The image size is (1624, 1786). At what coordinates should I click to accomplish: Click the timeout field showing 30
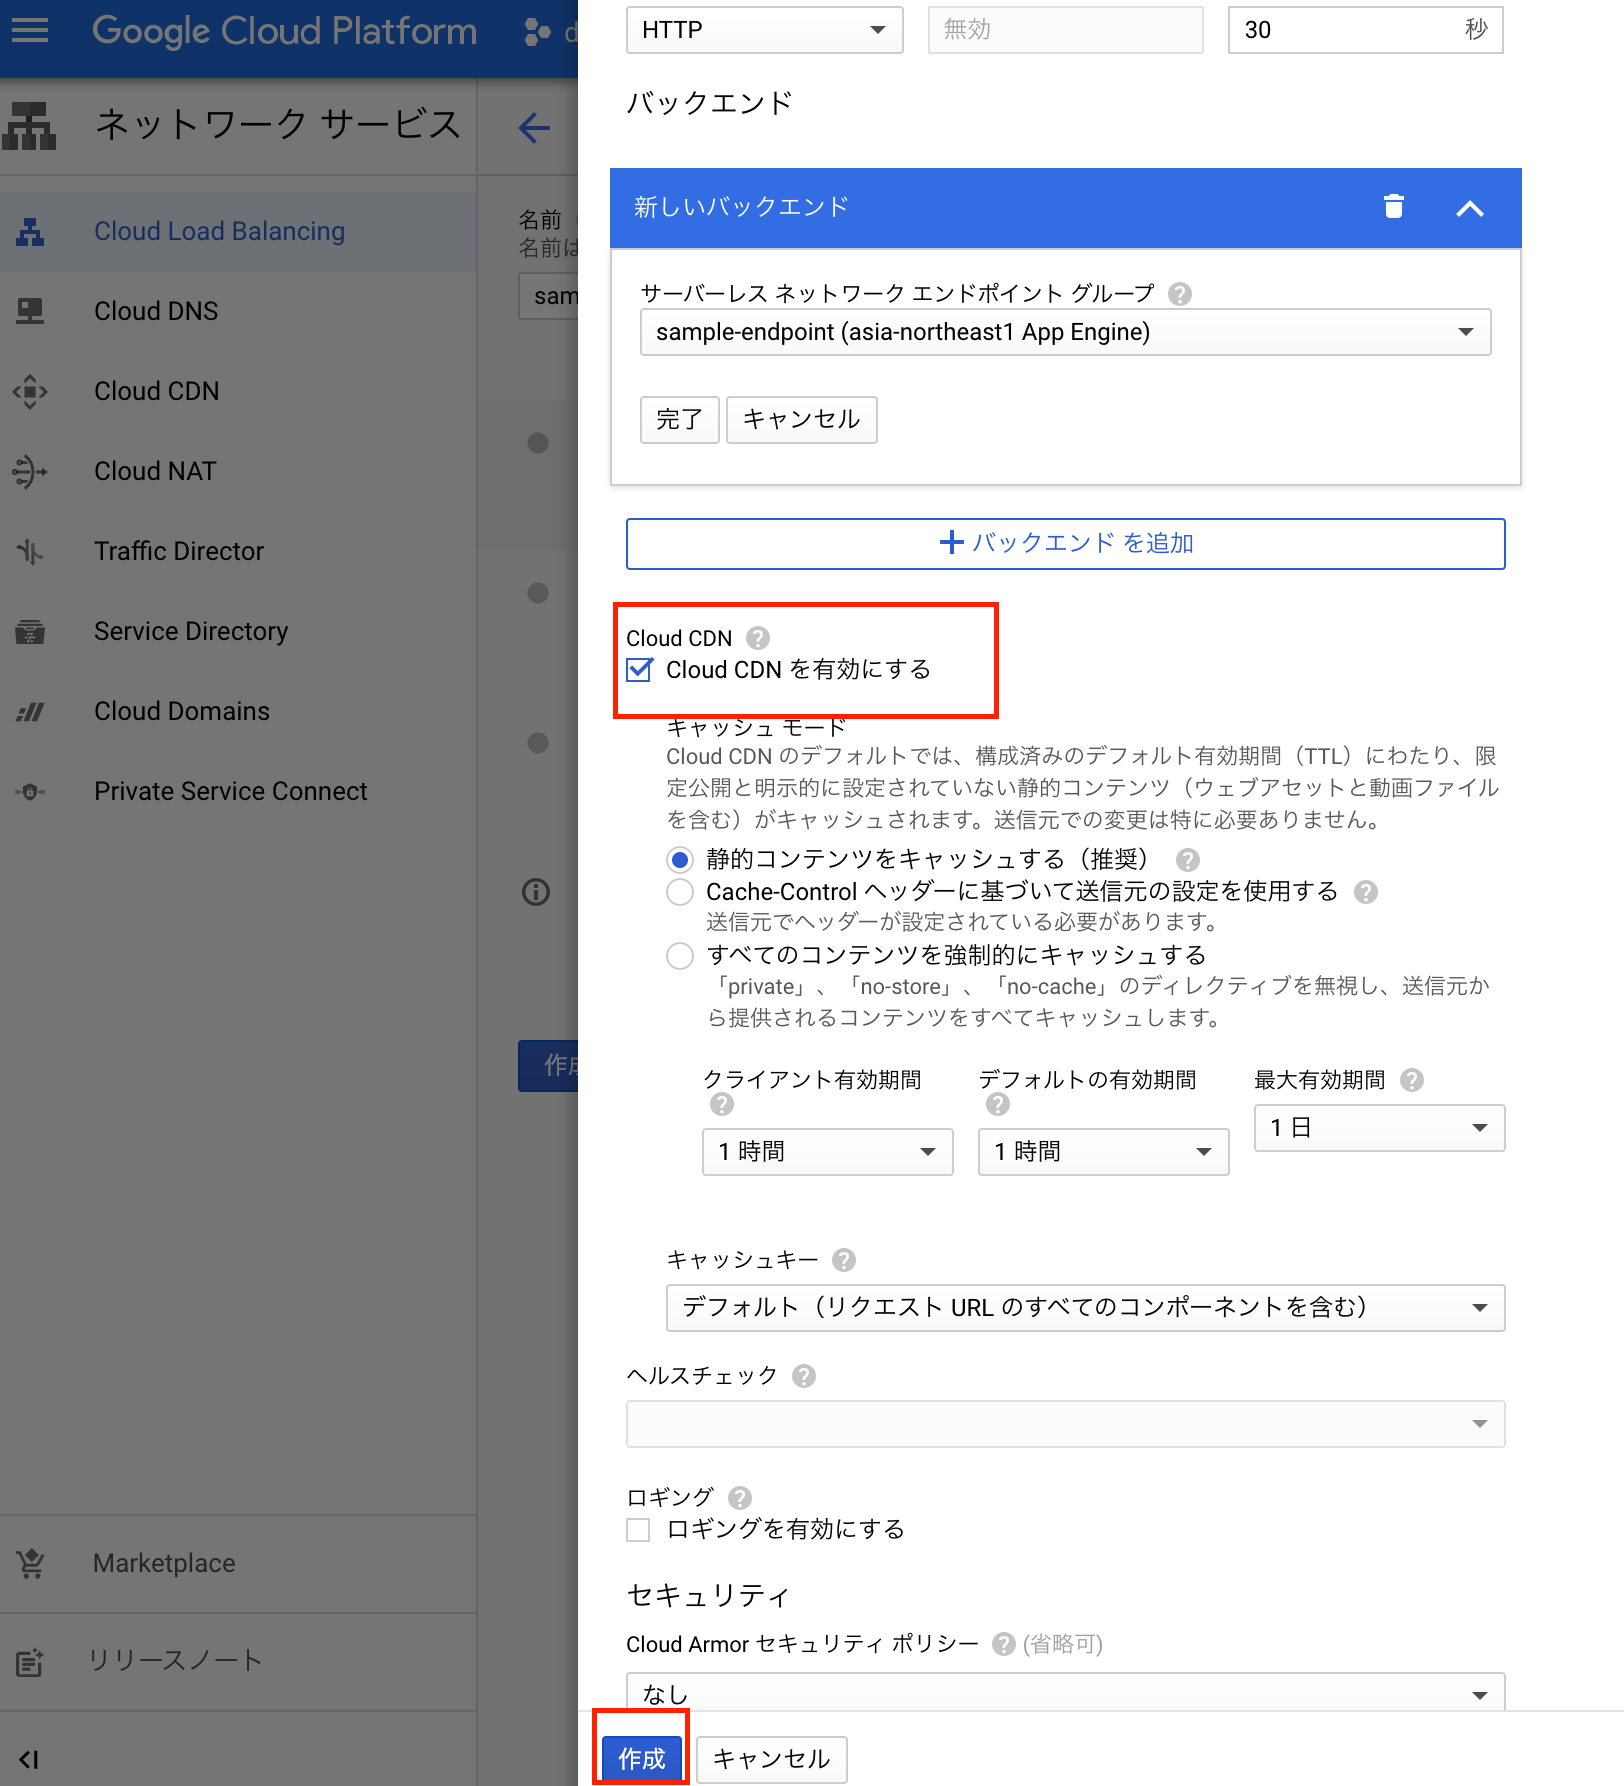click(x=1366, y=30)
